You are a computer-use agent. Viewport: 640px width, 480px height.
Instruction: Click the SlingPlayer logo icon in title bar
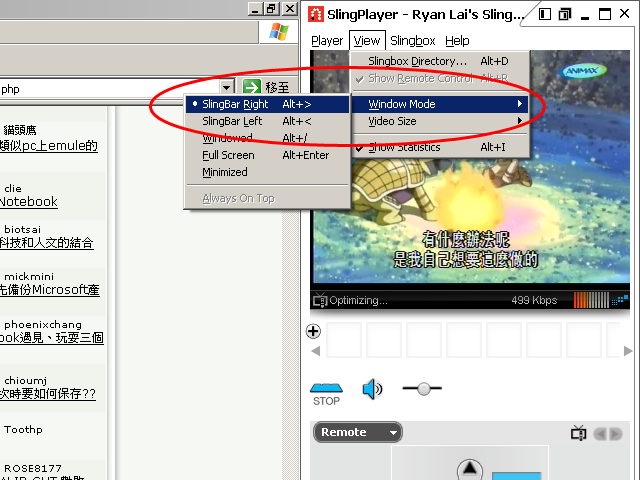(316, 14)
